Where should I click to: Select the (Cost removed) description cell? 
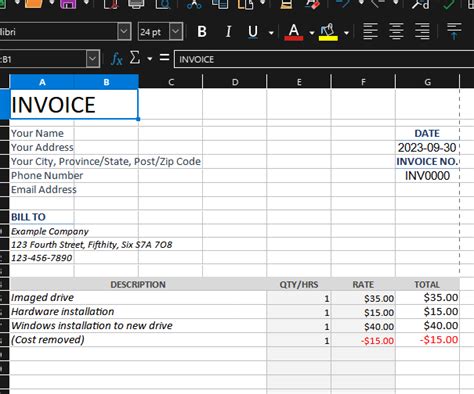(138, 340)
